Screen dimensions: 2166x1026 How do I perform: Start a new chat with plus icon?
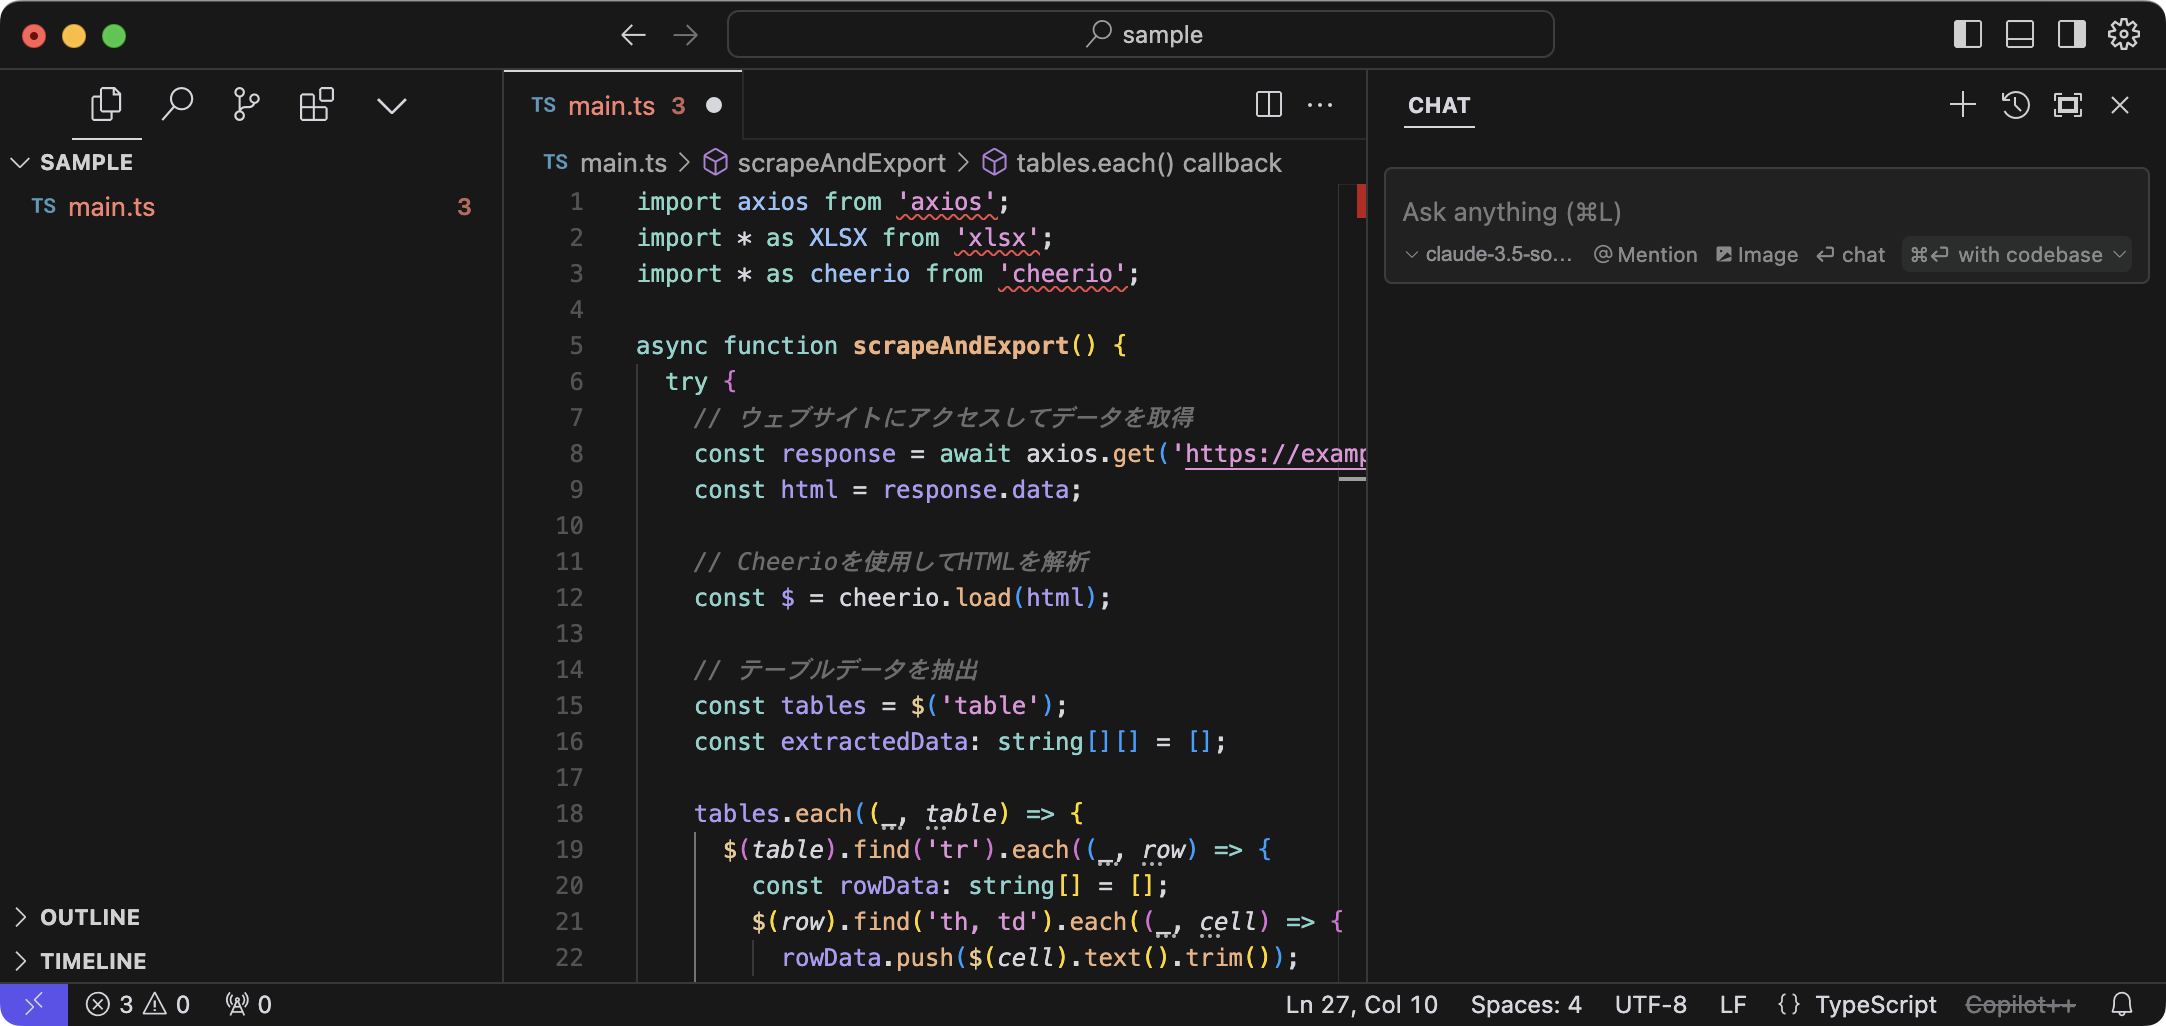pos(1962,105)
